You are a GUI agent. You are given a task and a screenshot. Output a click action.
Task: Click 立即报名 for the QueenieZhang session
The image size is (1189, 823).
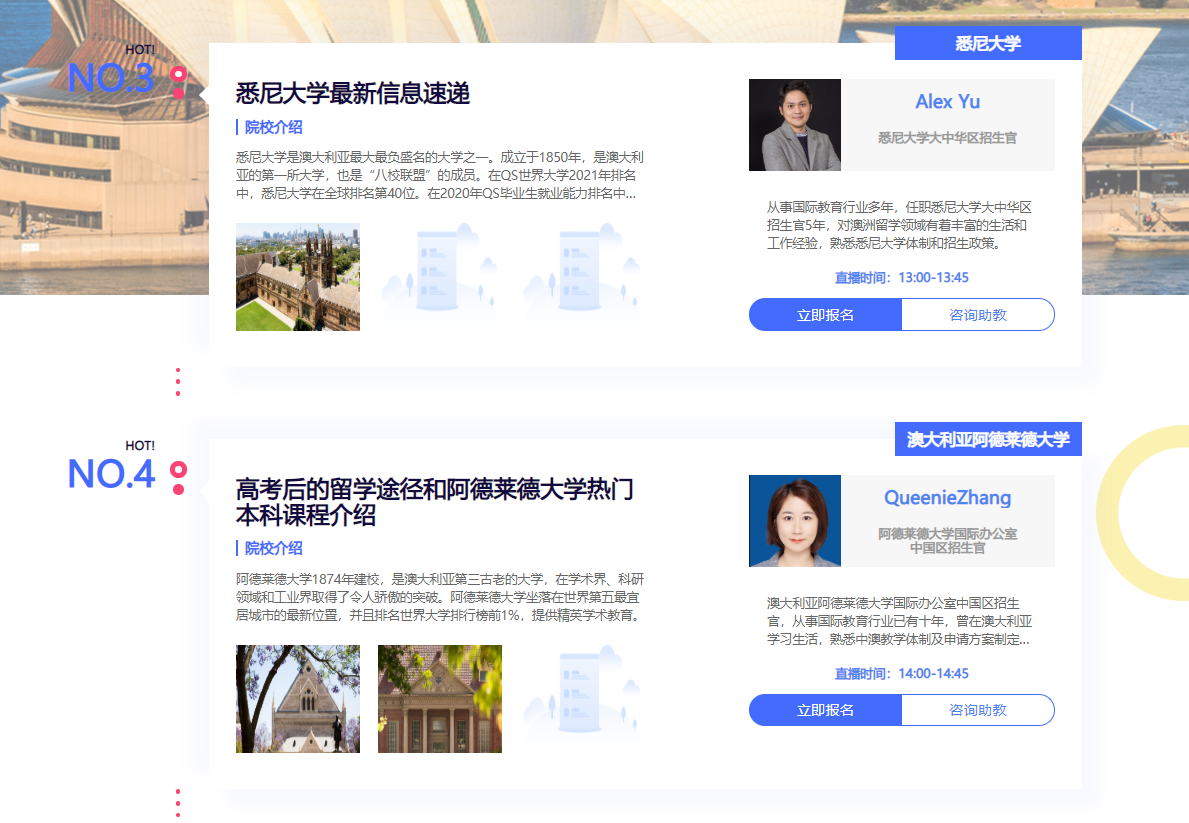(x=825, y=710)
